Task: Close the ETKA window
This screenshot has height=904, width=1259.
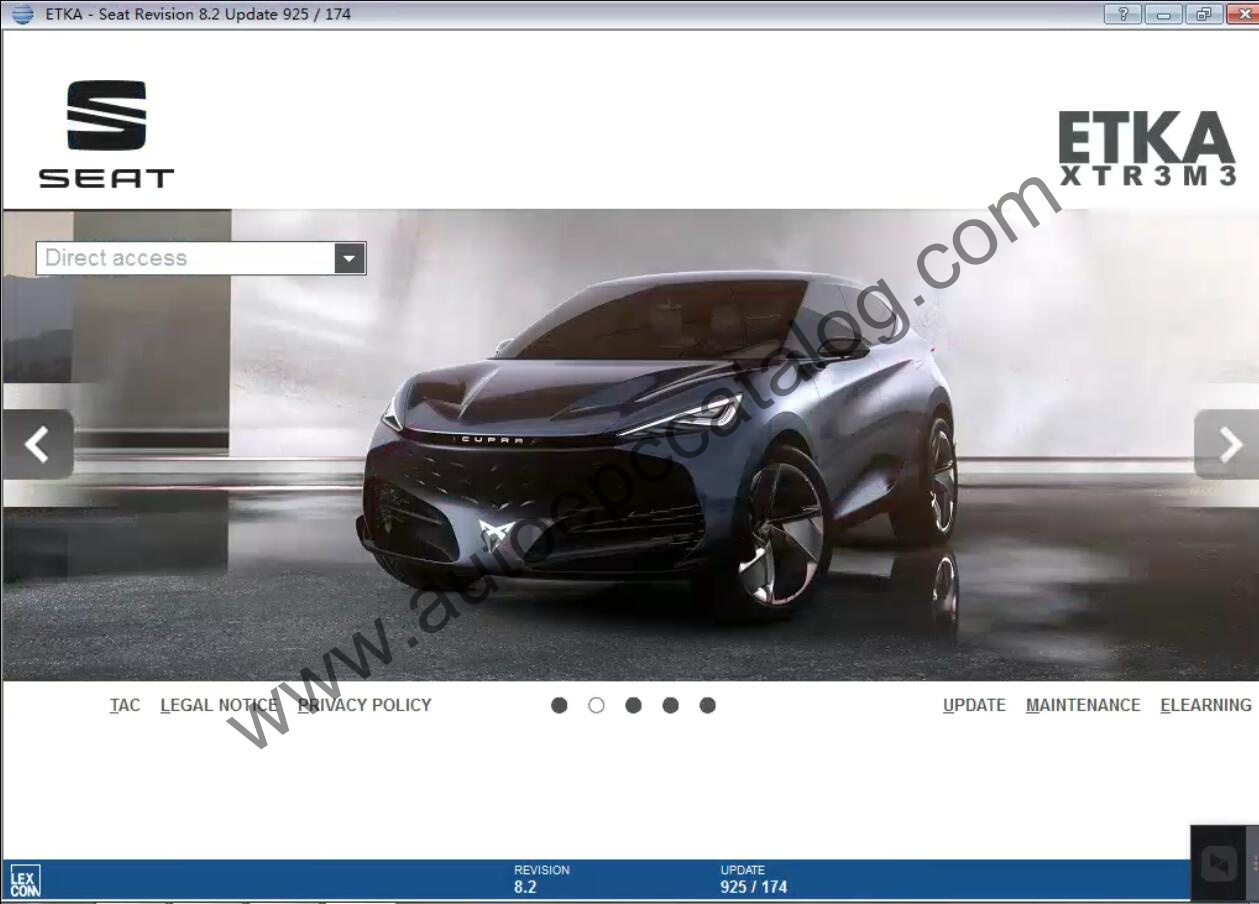Action: point(1242,14)
